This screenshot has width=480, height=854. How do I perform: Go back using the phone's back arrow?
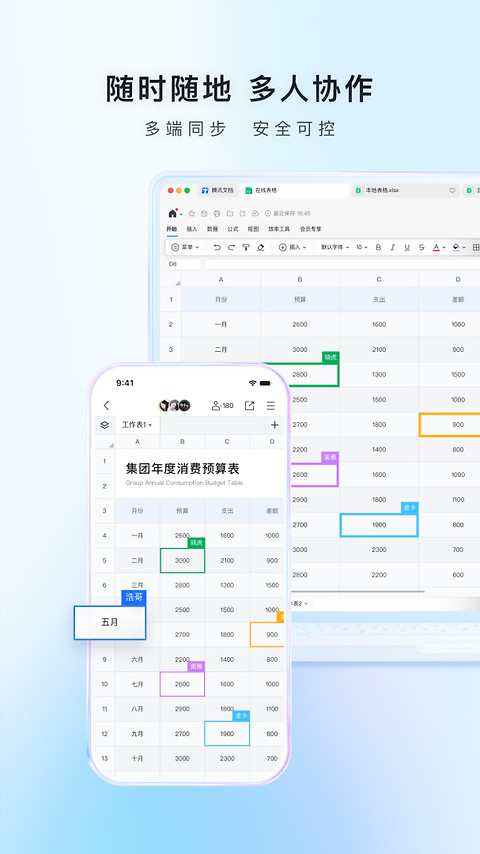(x=106, y=405)
